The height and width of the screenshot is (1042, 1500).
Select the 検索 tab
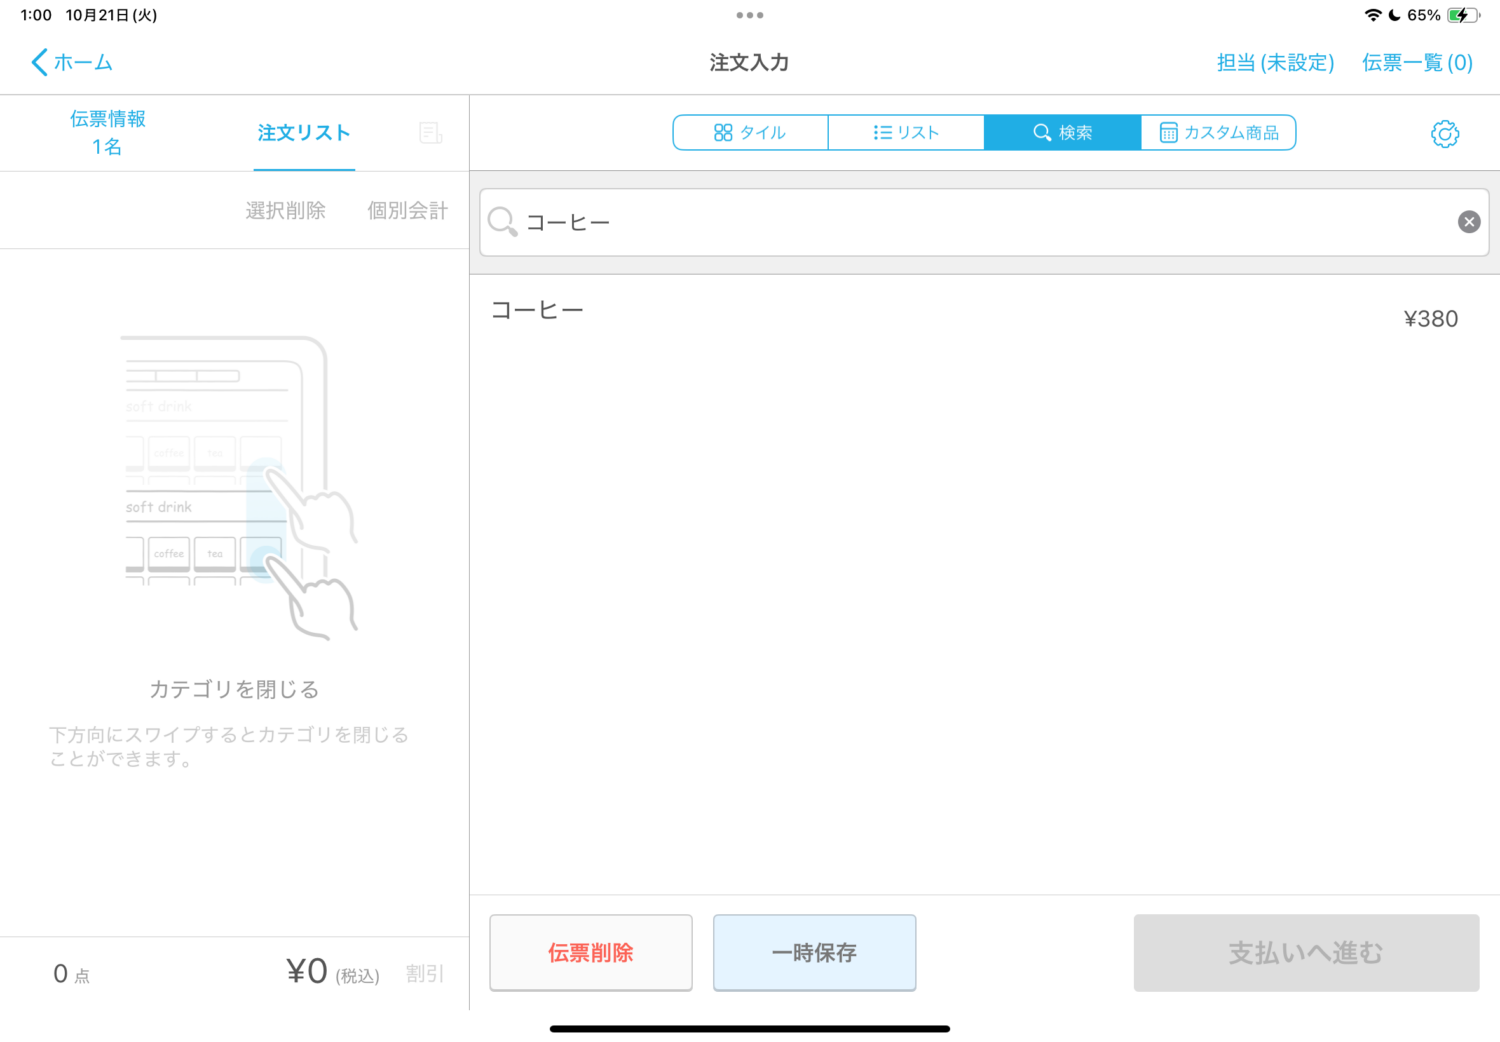click(x=1062, y=133)
